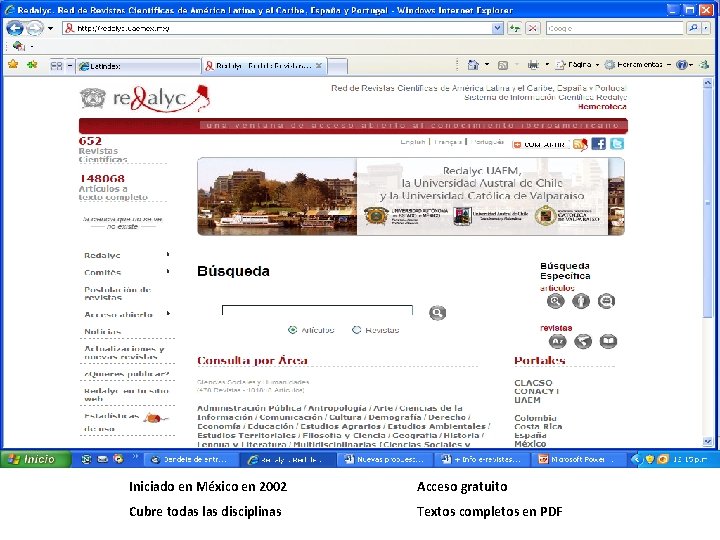Click the artículos magnifier search icon

click(555, 301)
